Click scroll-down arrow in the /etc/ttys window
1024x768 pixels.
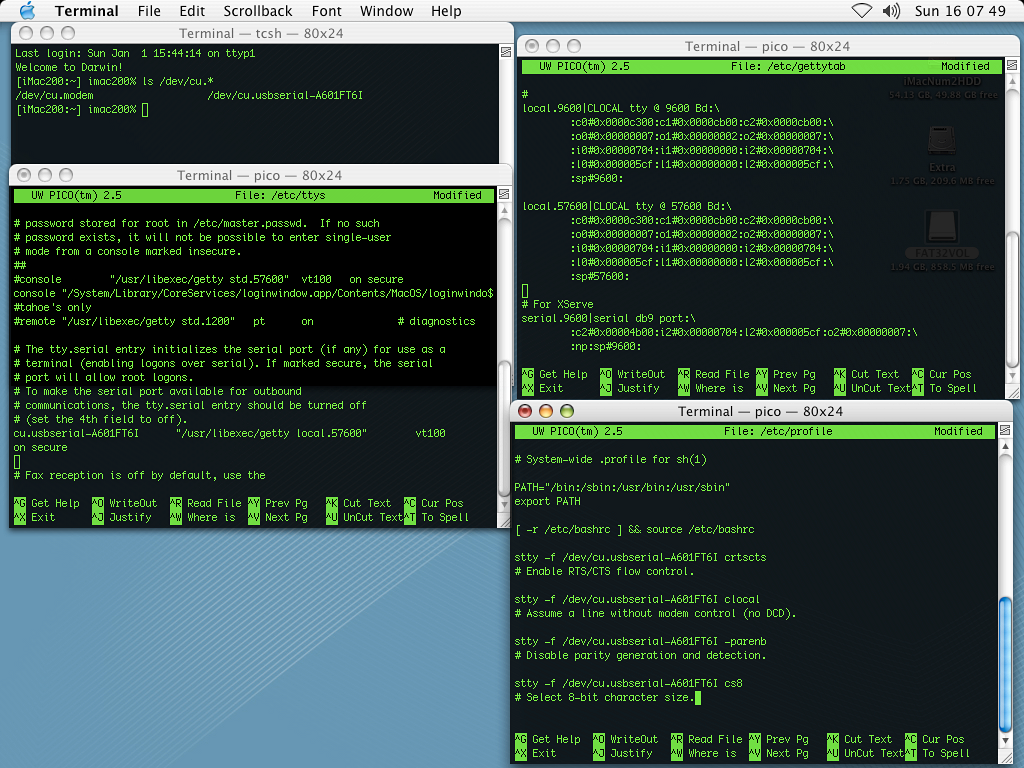pos(504,504)
